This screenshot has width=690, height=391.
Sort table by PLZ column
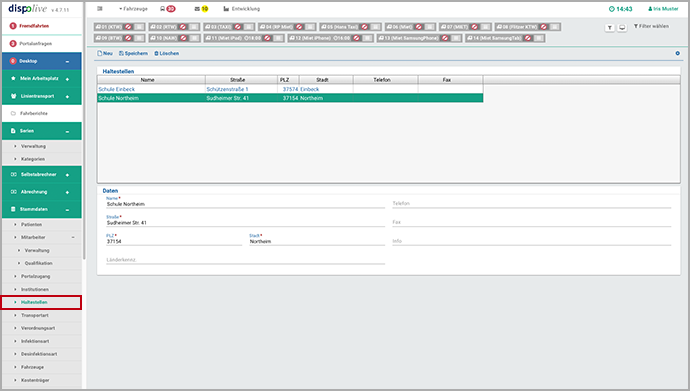point(289,80)
